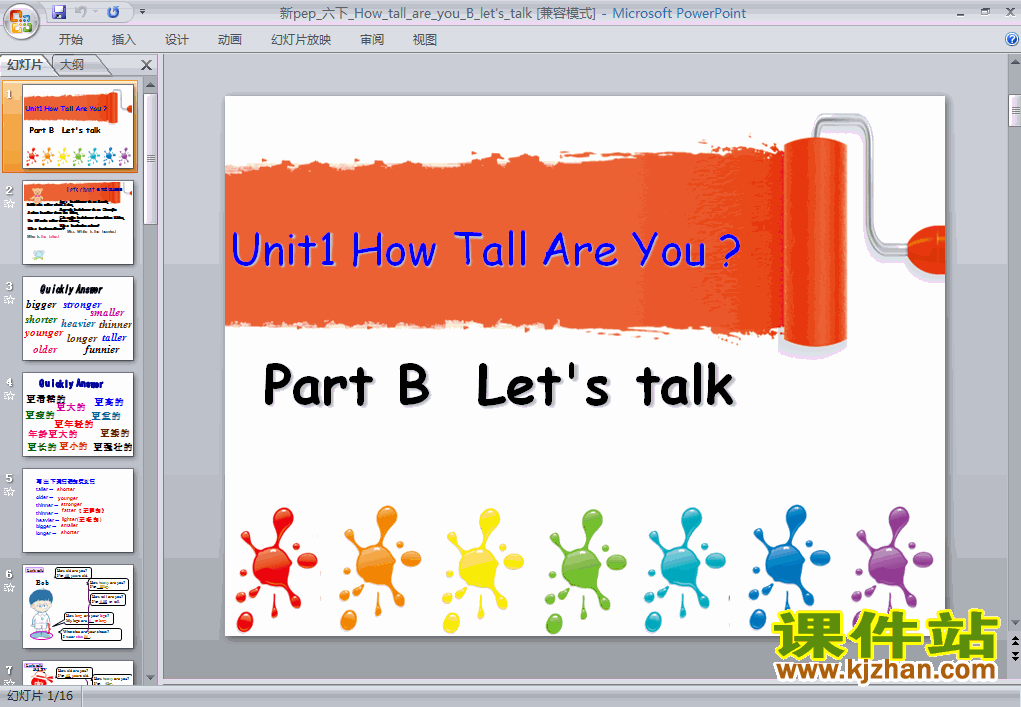This screenshot has height=707, width=1021.
Task: Open the 插入 ribbon tab
Action: [124, 40]
